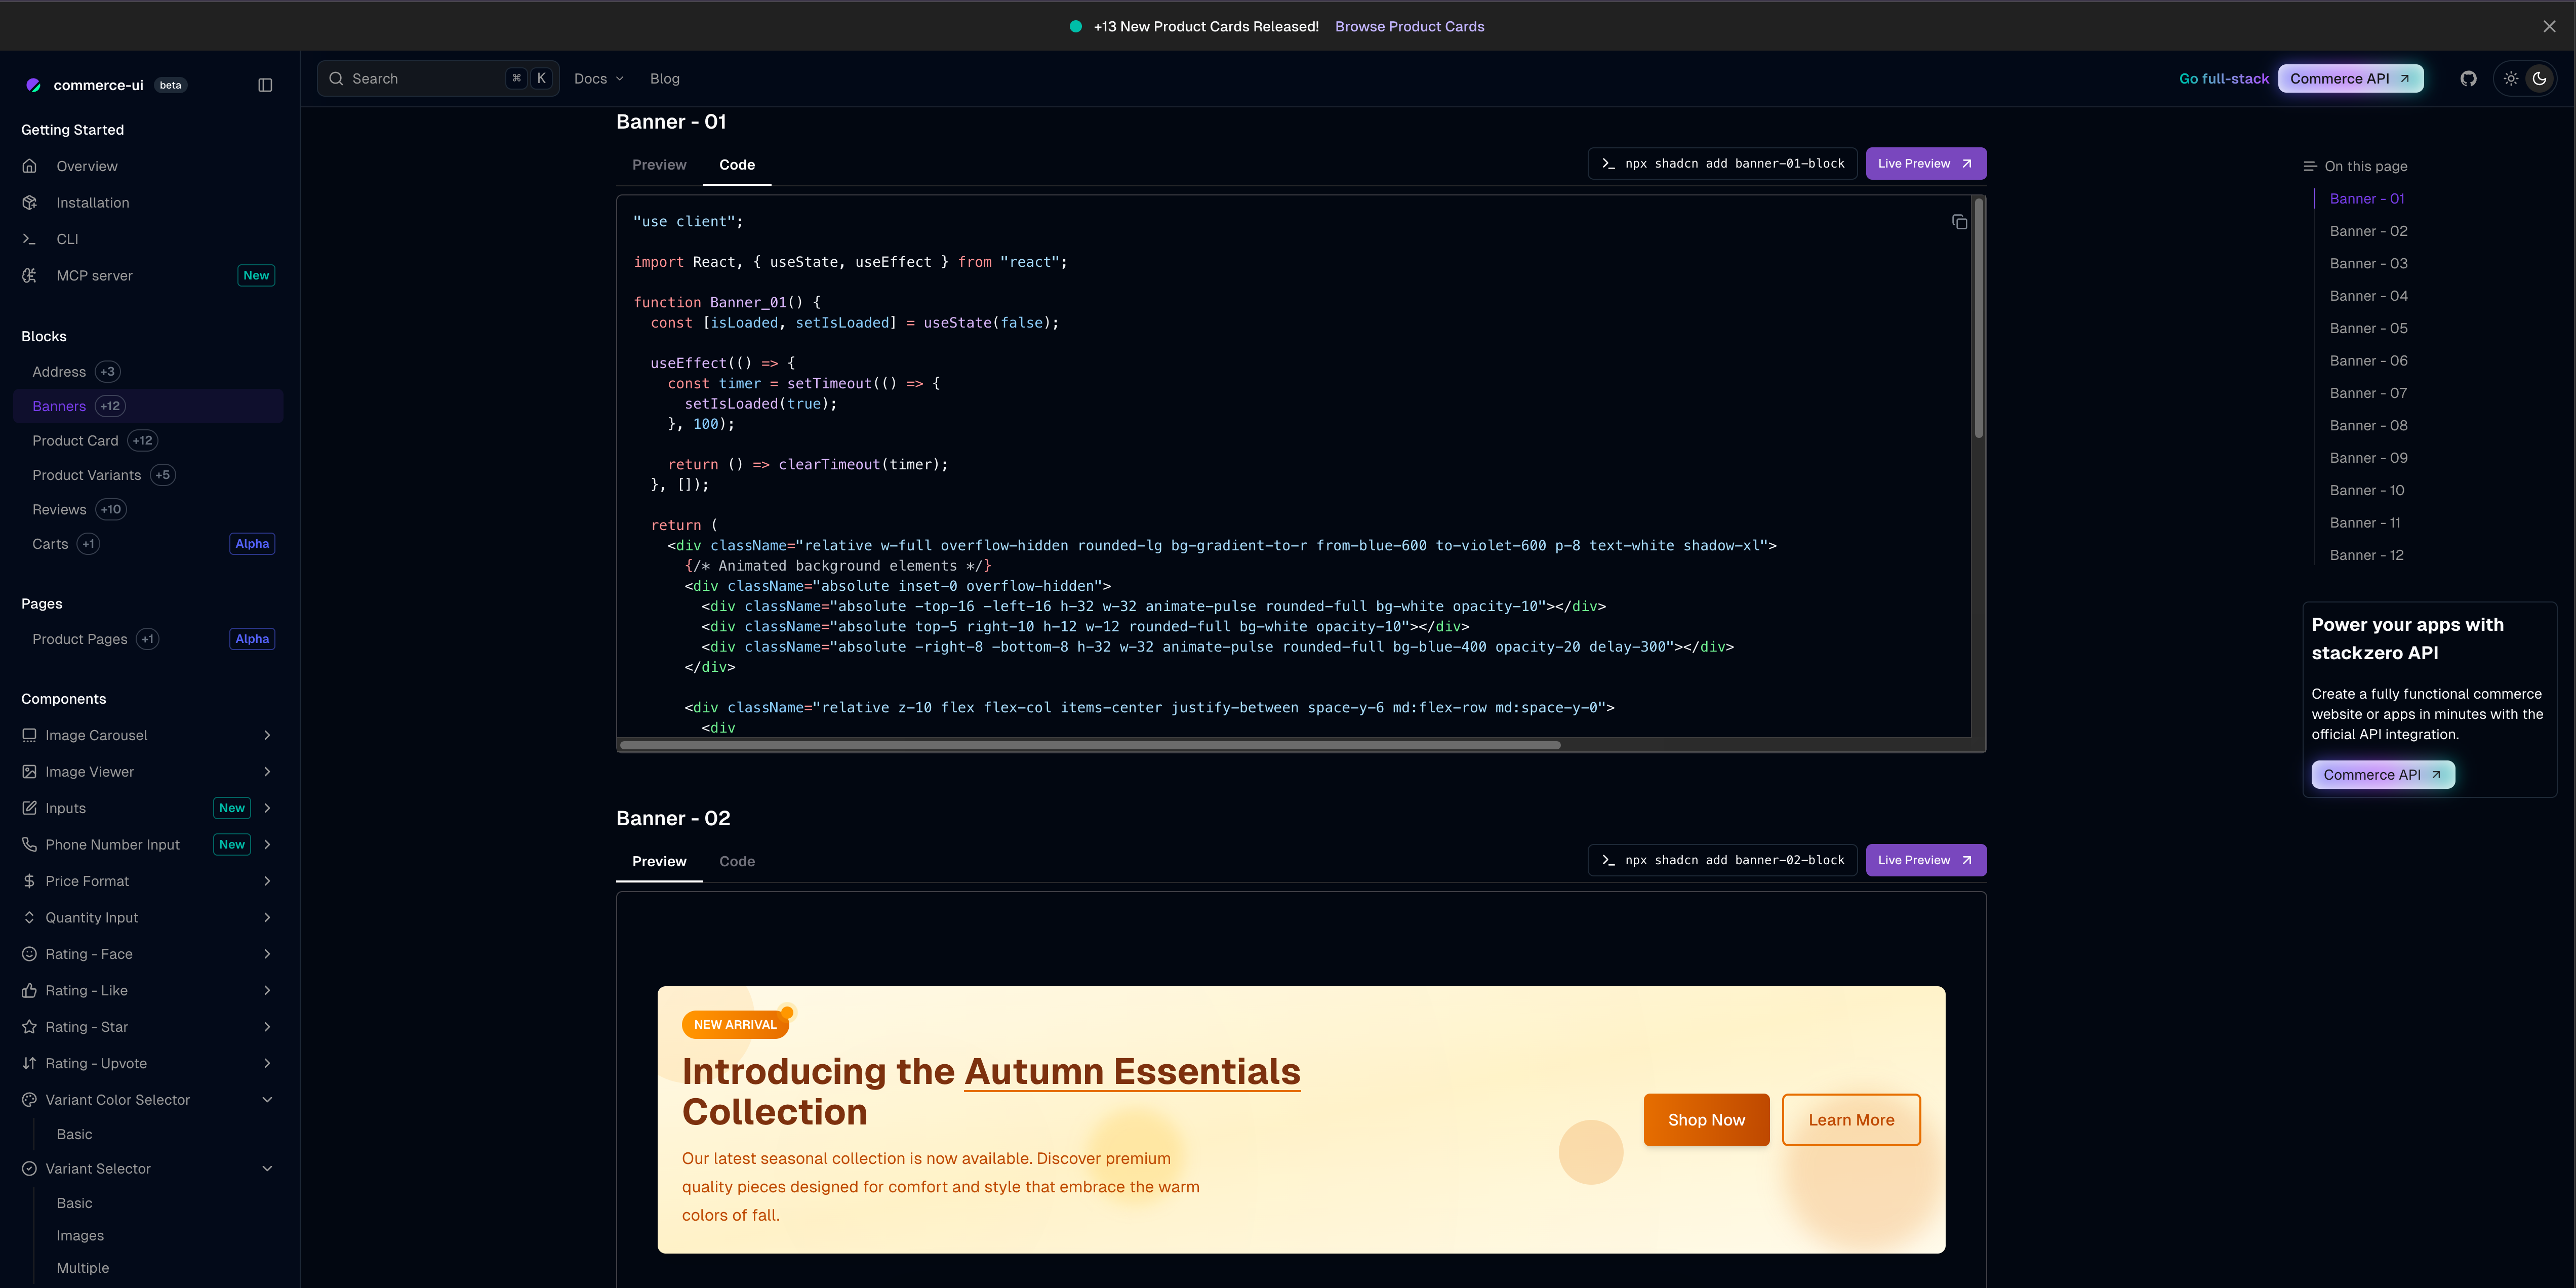Click the Quantity Input arrows icon
Screen dimensions: 2576x1288
click(29, 917)
